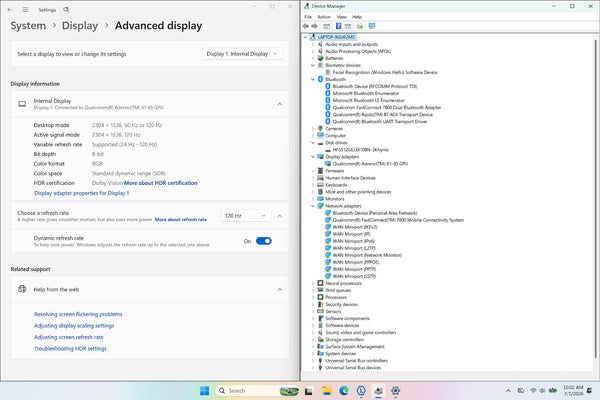Viewport: 600px width, 400px height.
Task: Click the Bluetooth category icon in device tree
Action: point(320,79)
